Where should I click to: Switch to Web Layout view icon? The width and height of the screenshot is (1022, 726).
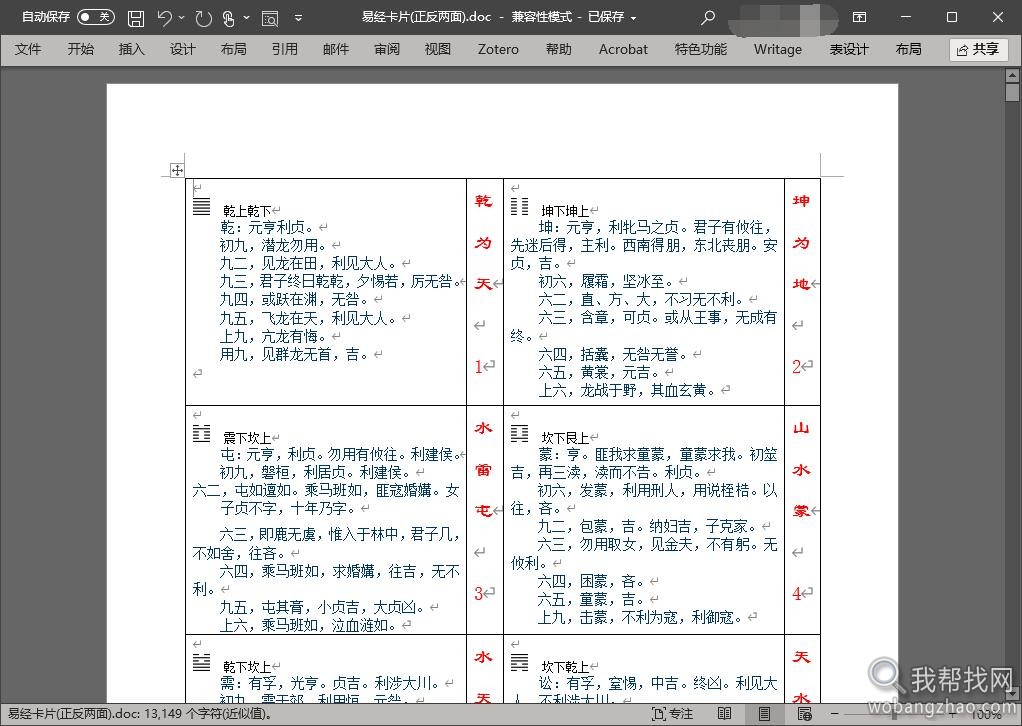coord(804,714)
